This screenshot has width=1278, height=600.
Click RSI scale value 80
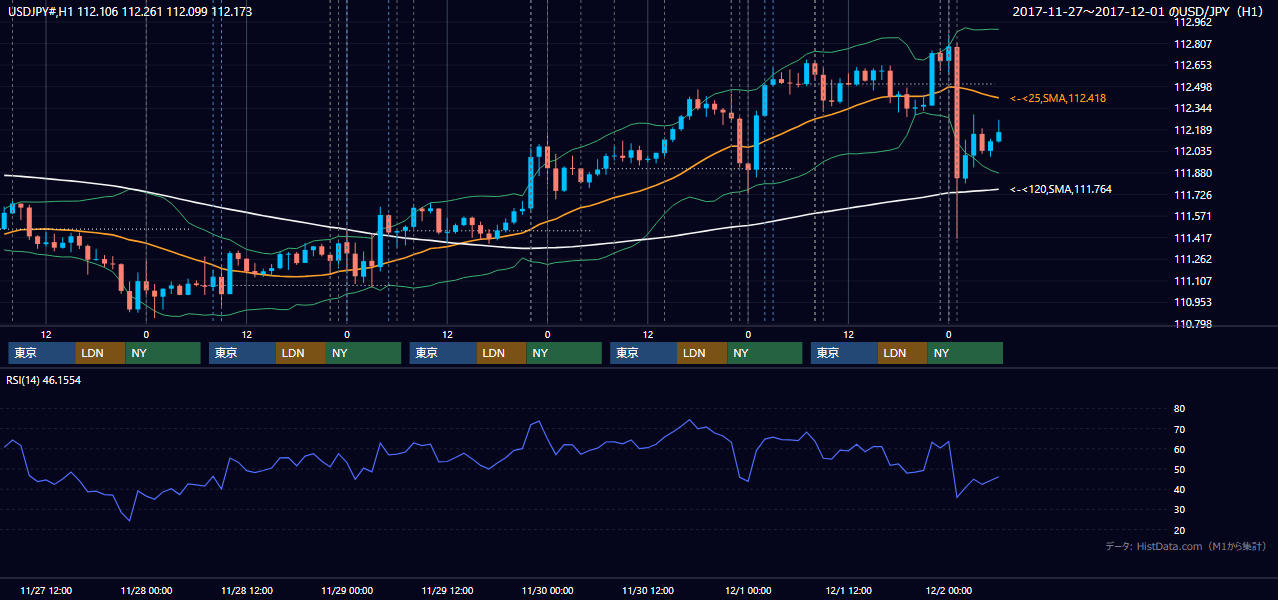click(1180, 409)
